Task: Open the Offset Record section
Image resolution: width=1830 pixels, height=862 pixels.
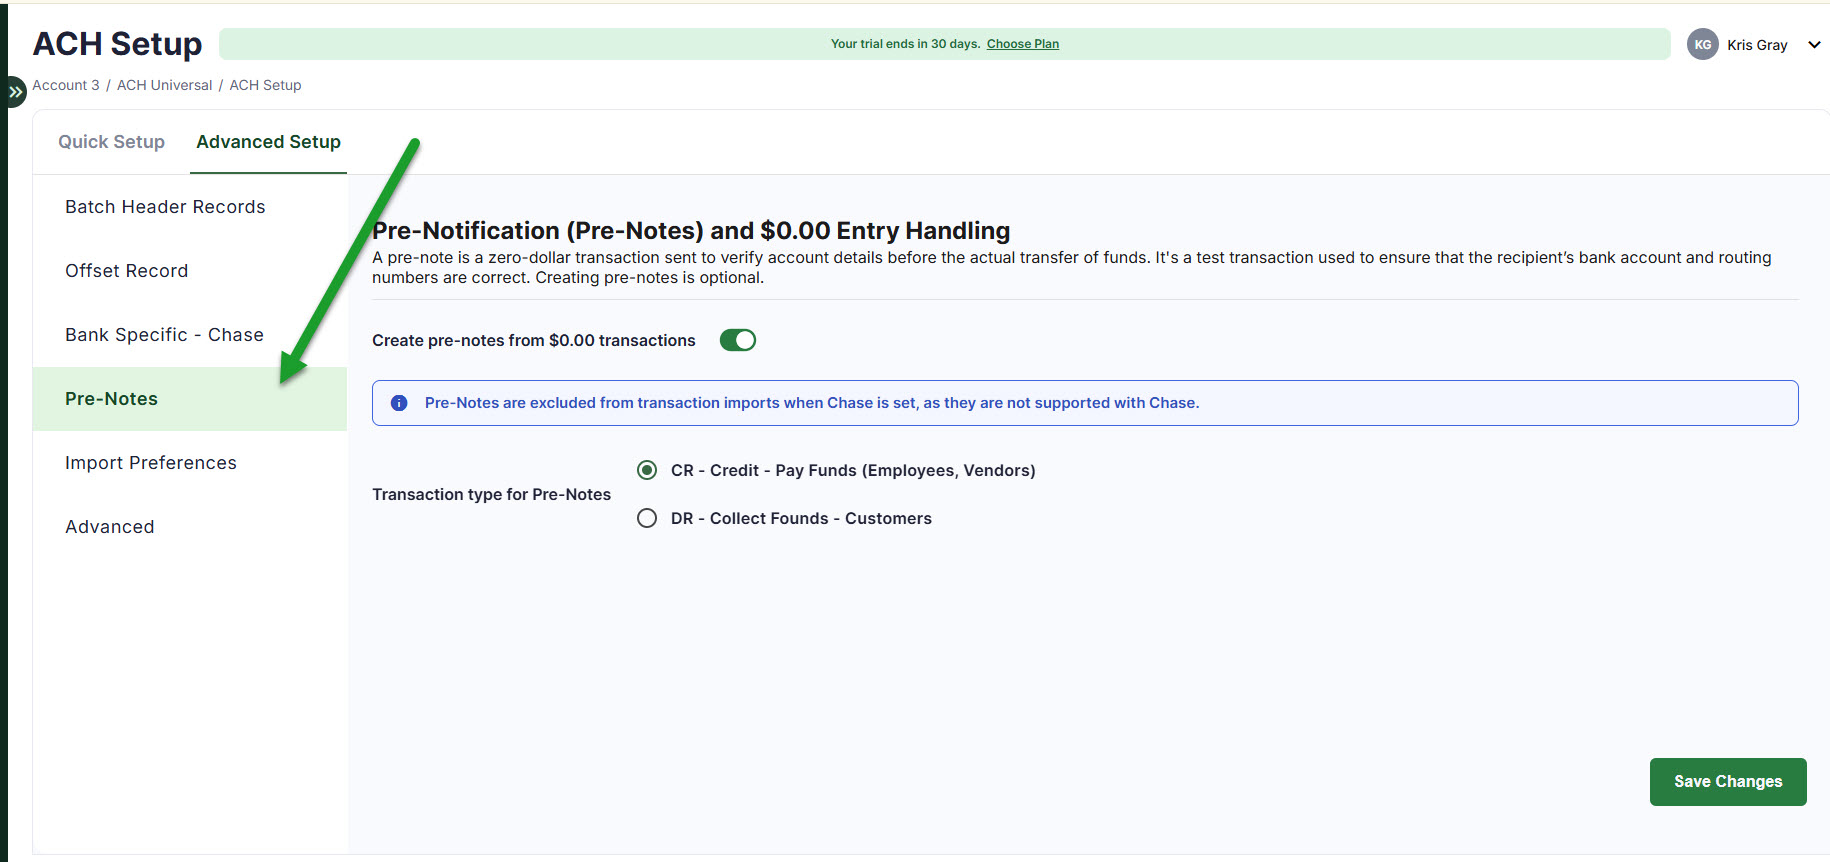Action: 126,271
